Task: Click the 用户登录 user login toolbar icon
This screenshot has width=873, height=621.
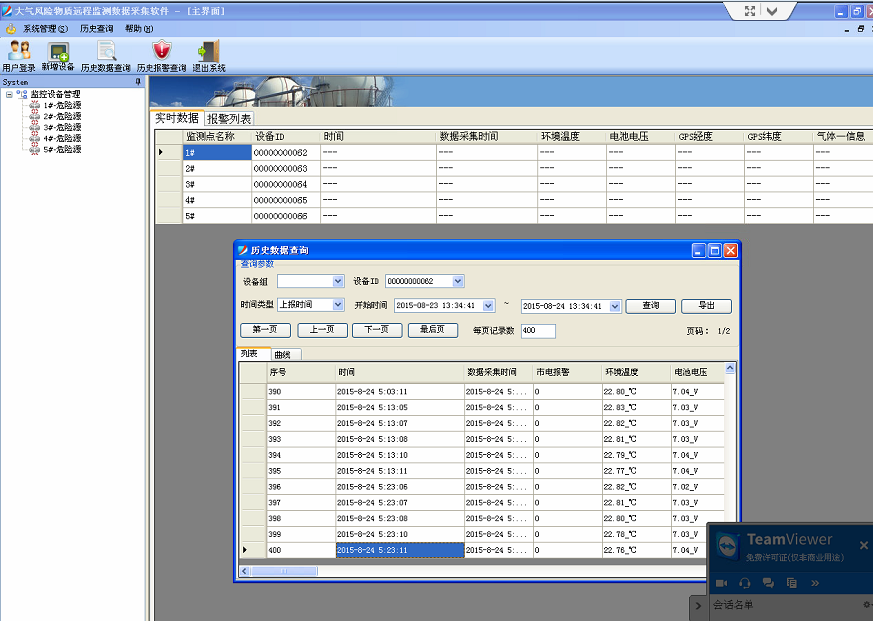Action: pyautogui.click(x=18, y=52)
